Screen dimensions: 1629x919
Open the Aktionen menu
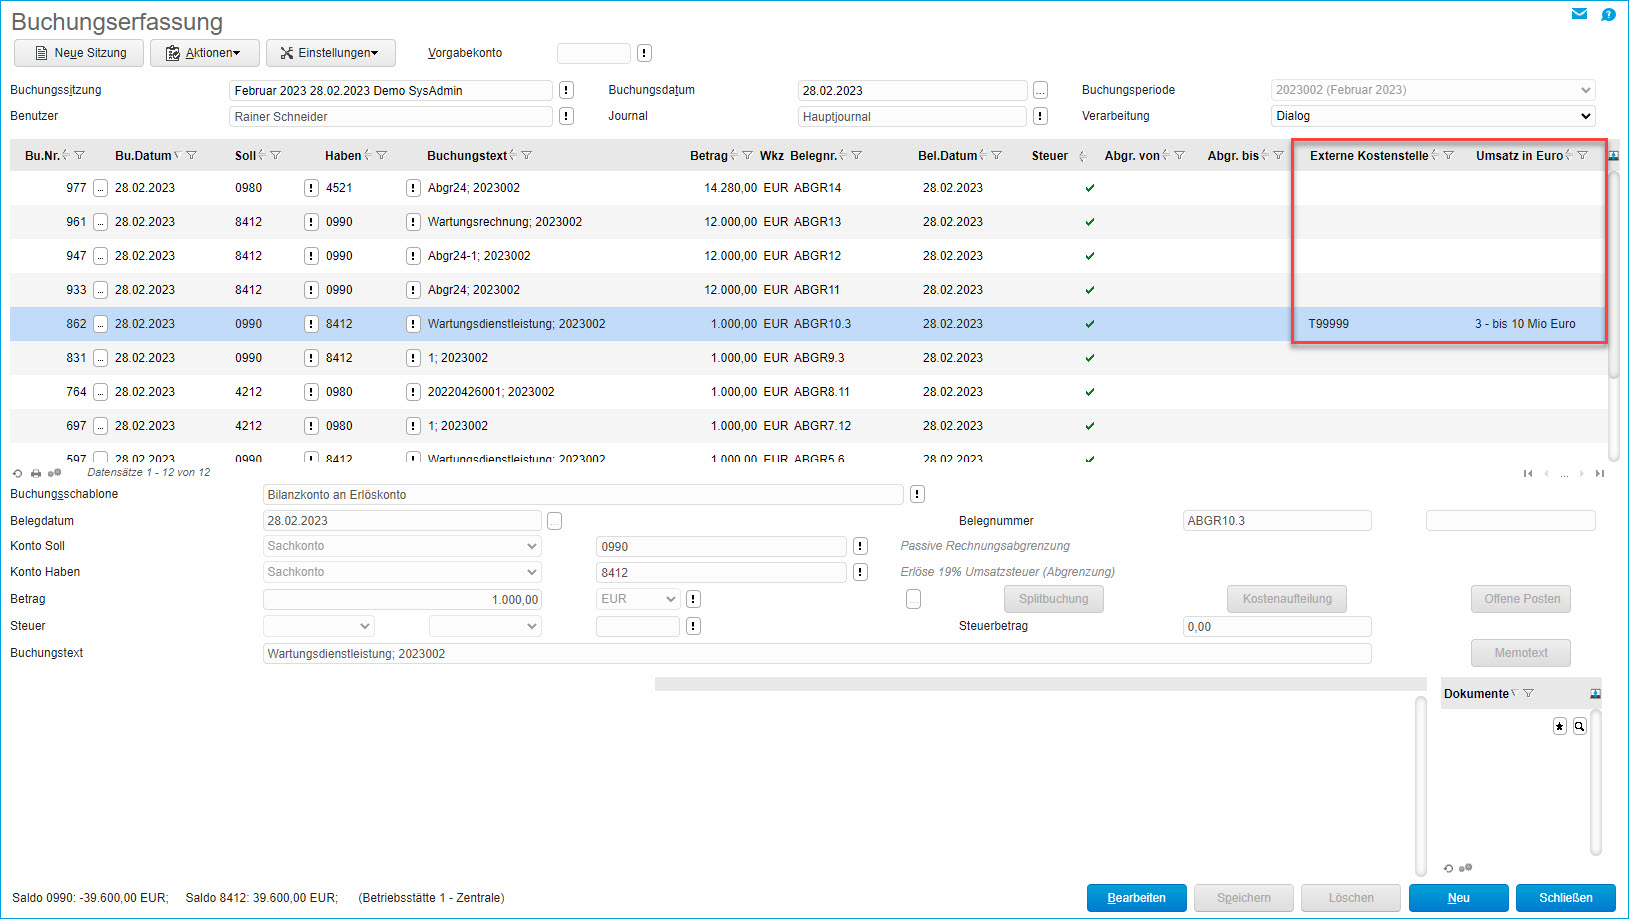point(205,53)
